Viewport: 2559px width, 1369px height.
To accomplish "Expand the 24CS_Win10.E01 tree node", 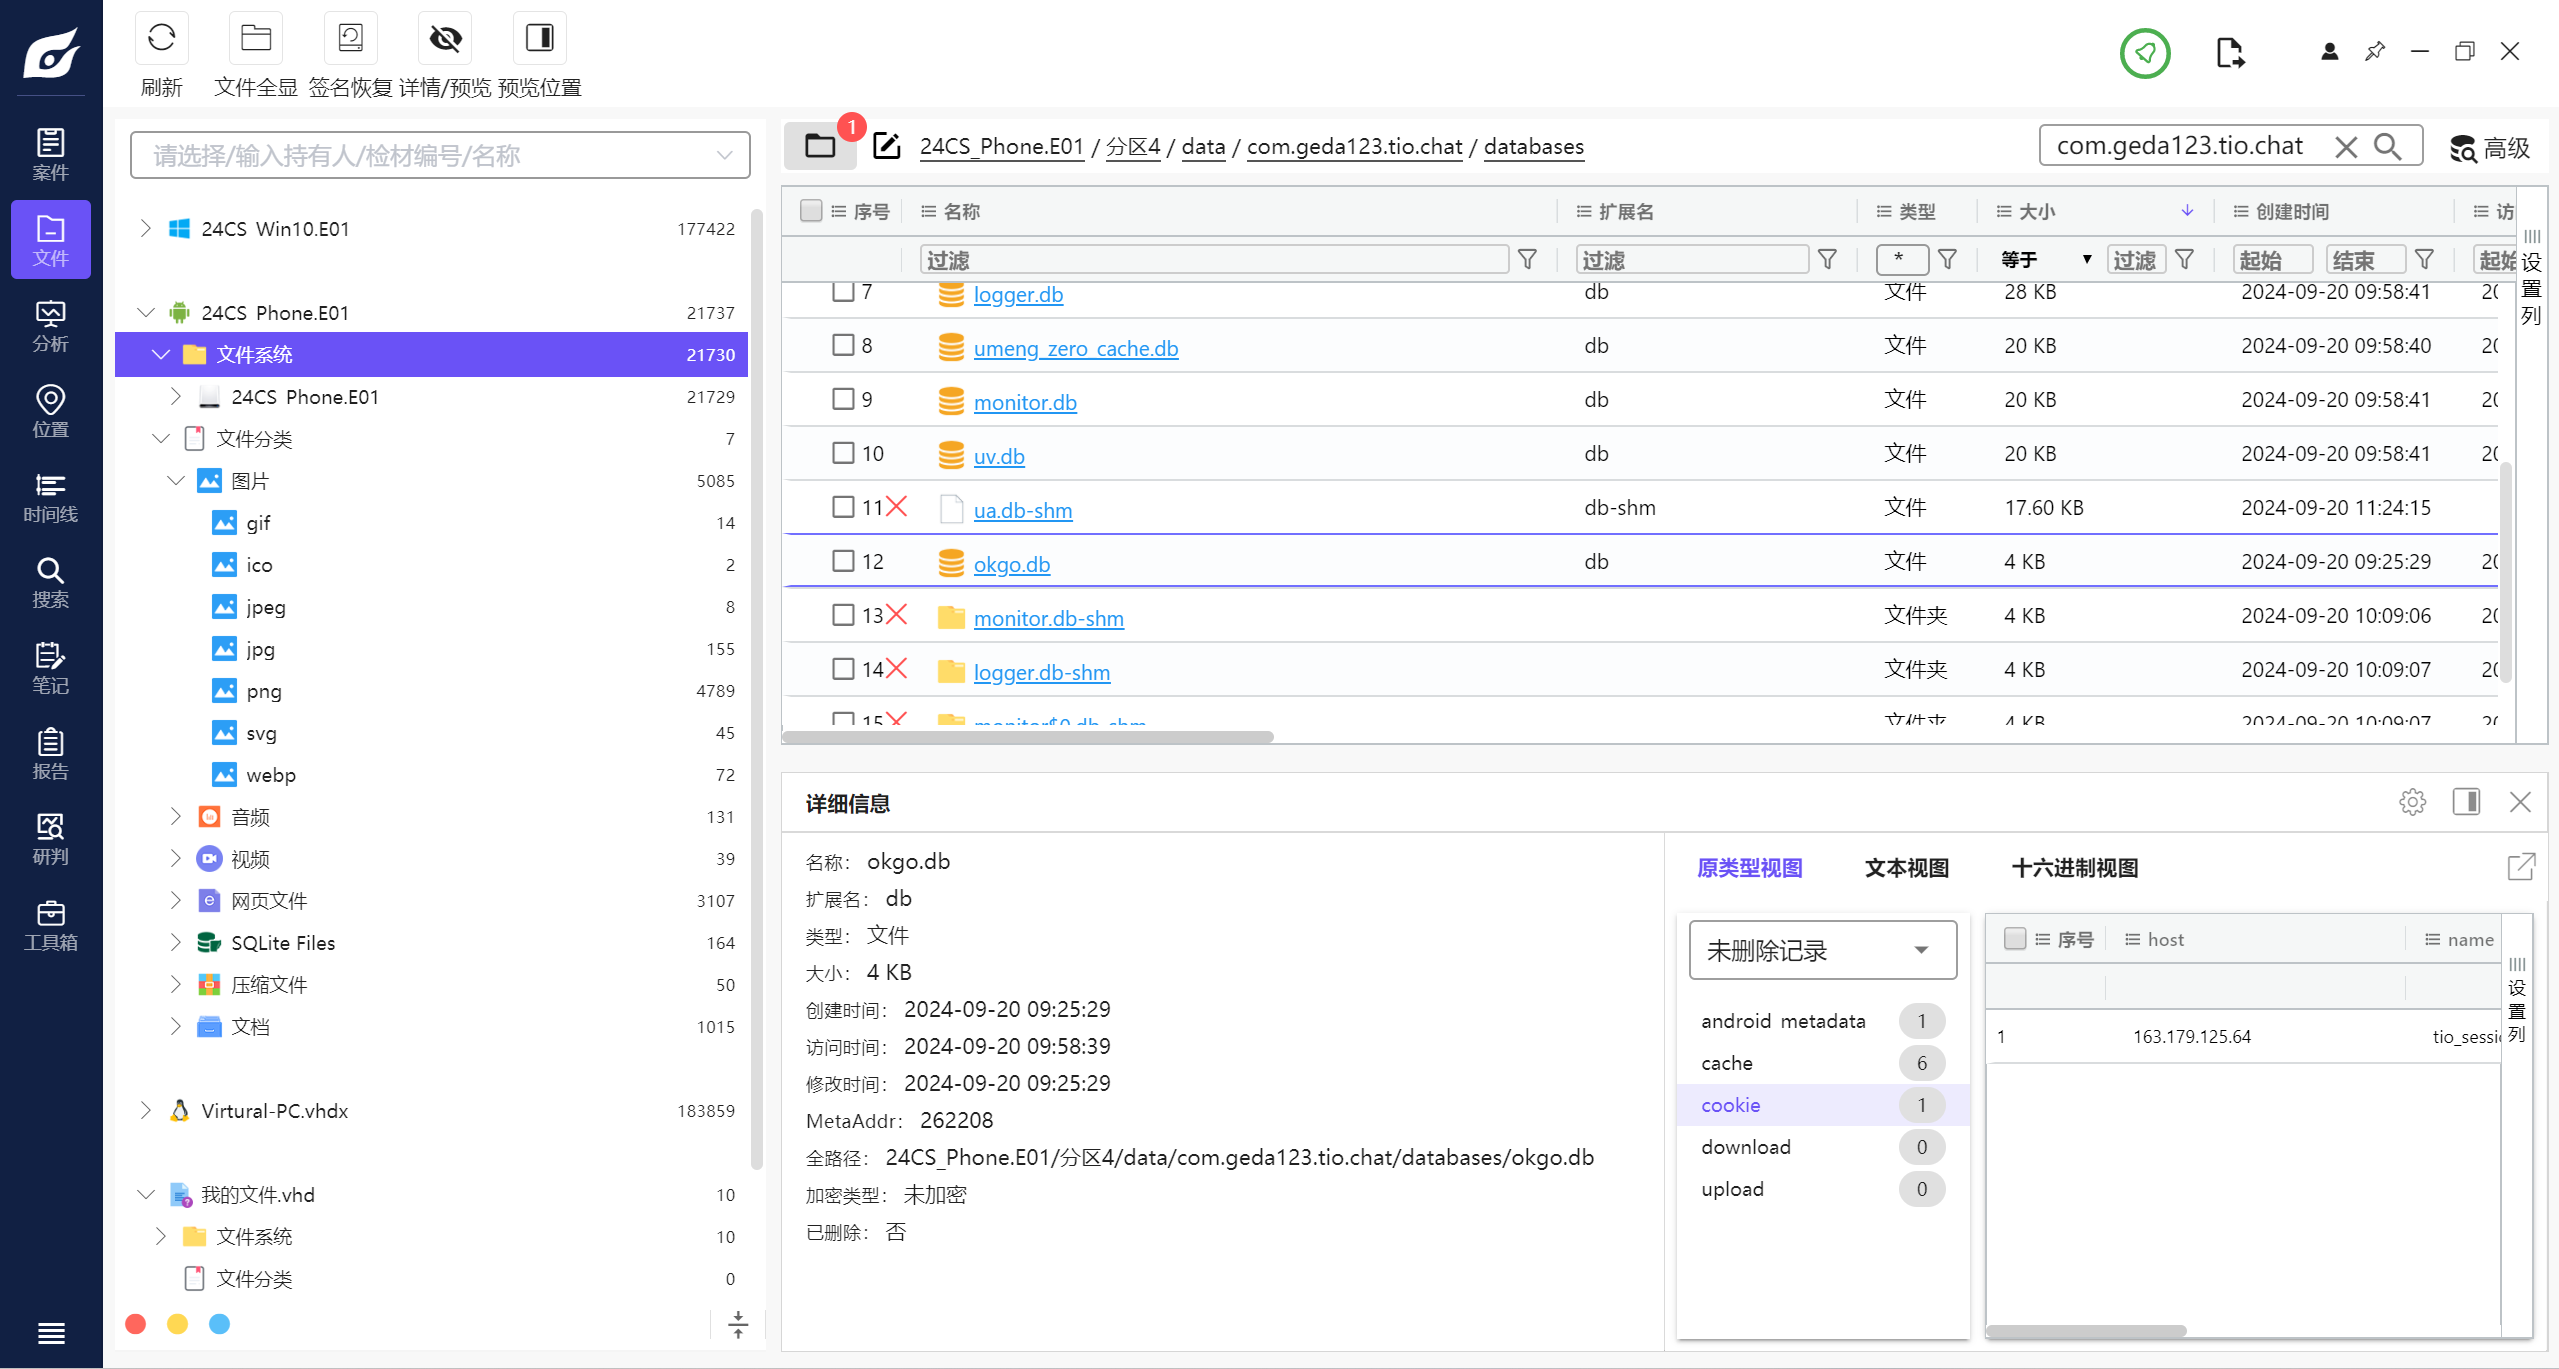I will pos(146,228).
